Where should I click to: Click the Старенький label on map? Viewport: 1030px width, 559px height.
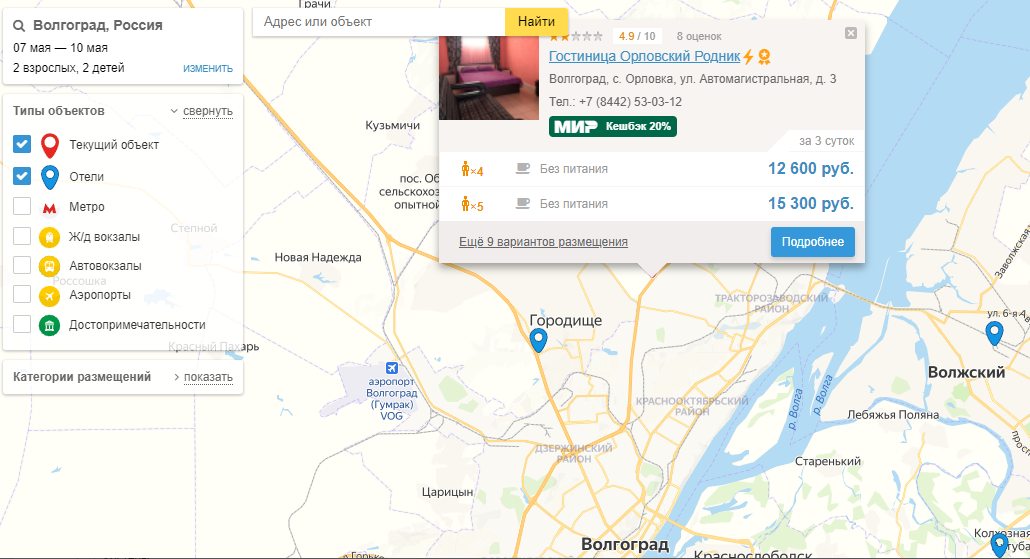click(828, 461)
